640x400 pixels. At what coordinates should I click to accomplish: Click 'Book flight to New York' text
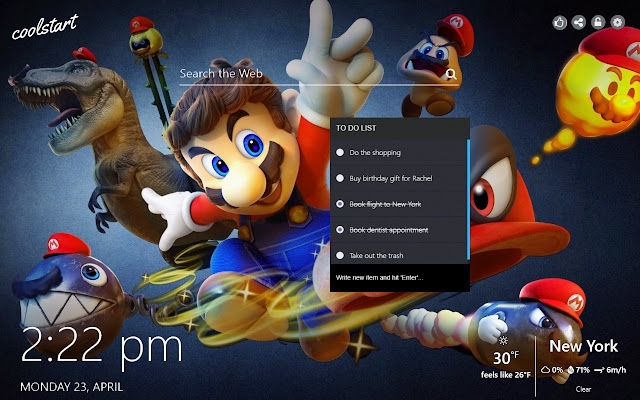point(385,204)
